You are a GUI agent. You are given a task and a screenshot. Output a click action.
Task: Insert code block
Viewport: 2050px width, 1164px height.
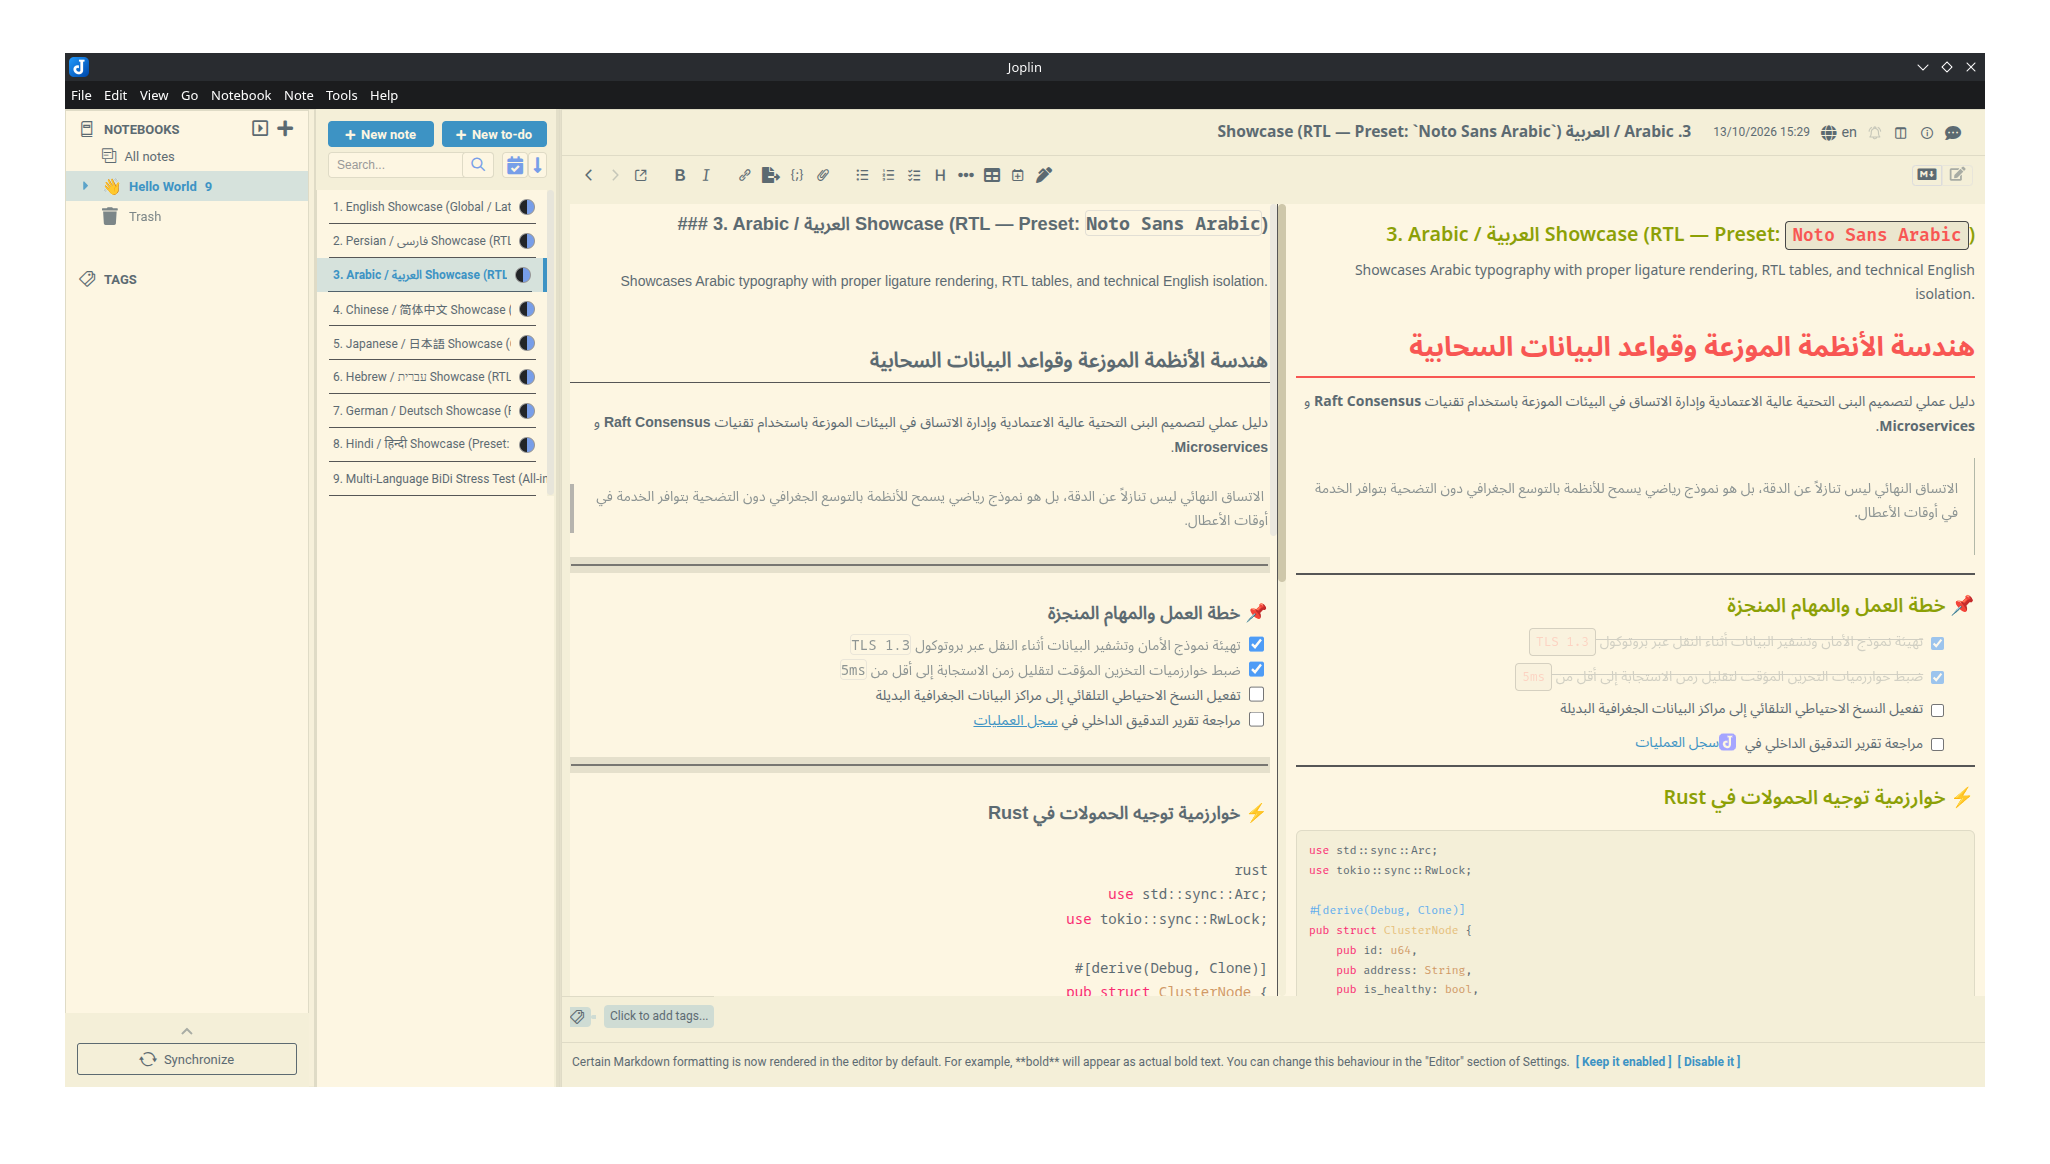coord(797,176)
